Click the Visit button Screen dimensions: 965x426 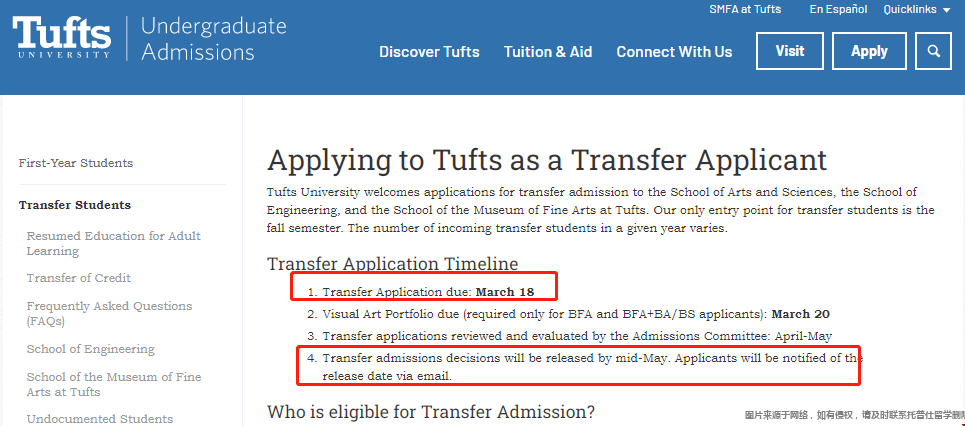pyautogui.click(x=790, y=51)
